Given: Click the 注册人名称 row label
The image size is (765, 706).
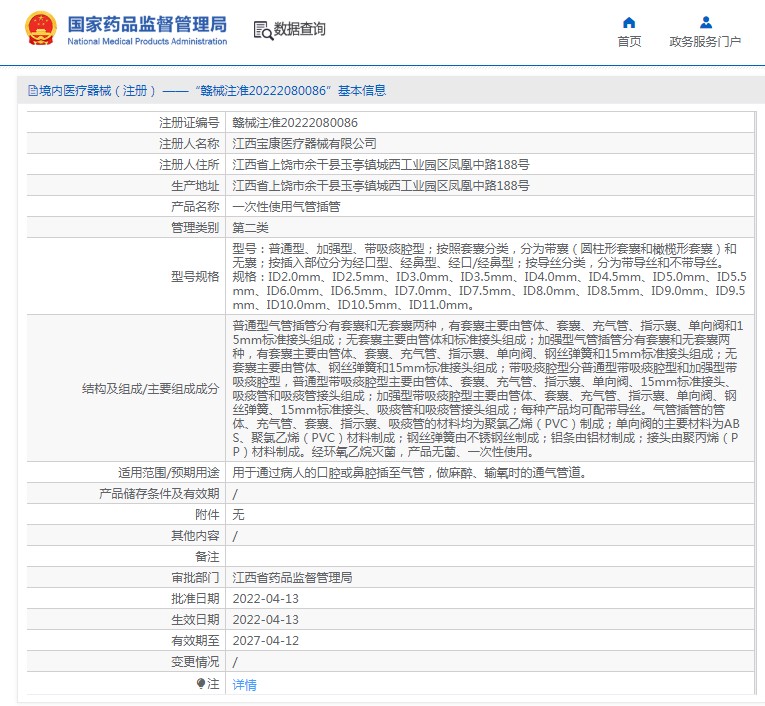Looking at the screenshot, I should [x=189, y=143].
